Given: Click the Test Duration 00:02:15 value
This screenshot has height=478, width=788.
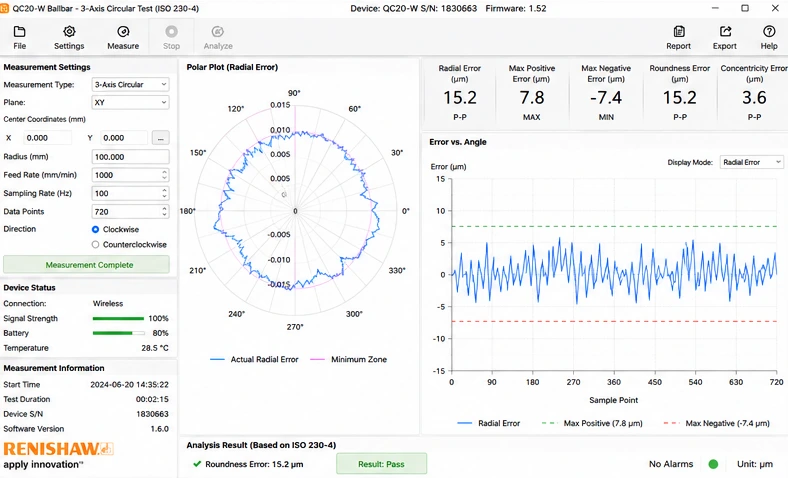Looking at the screenshot, I should coord(152,399).
